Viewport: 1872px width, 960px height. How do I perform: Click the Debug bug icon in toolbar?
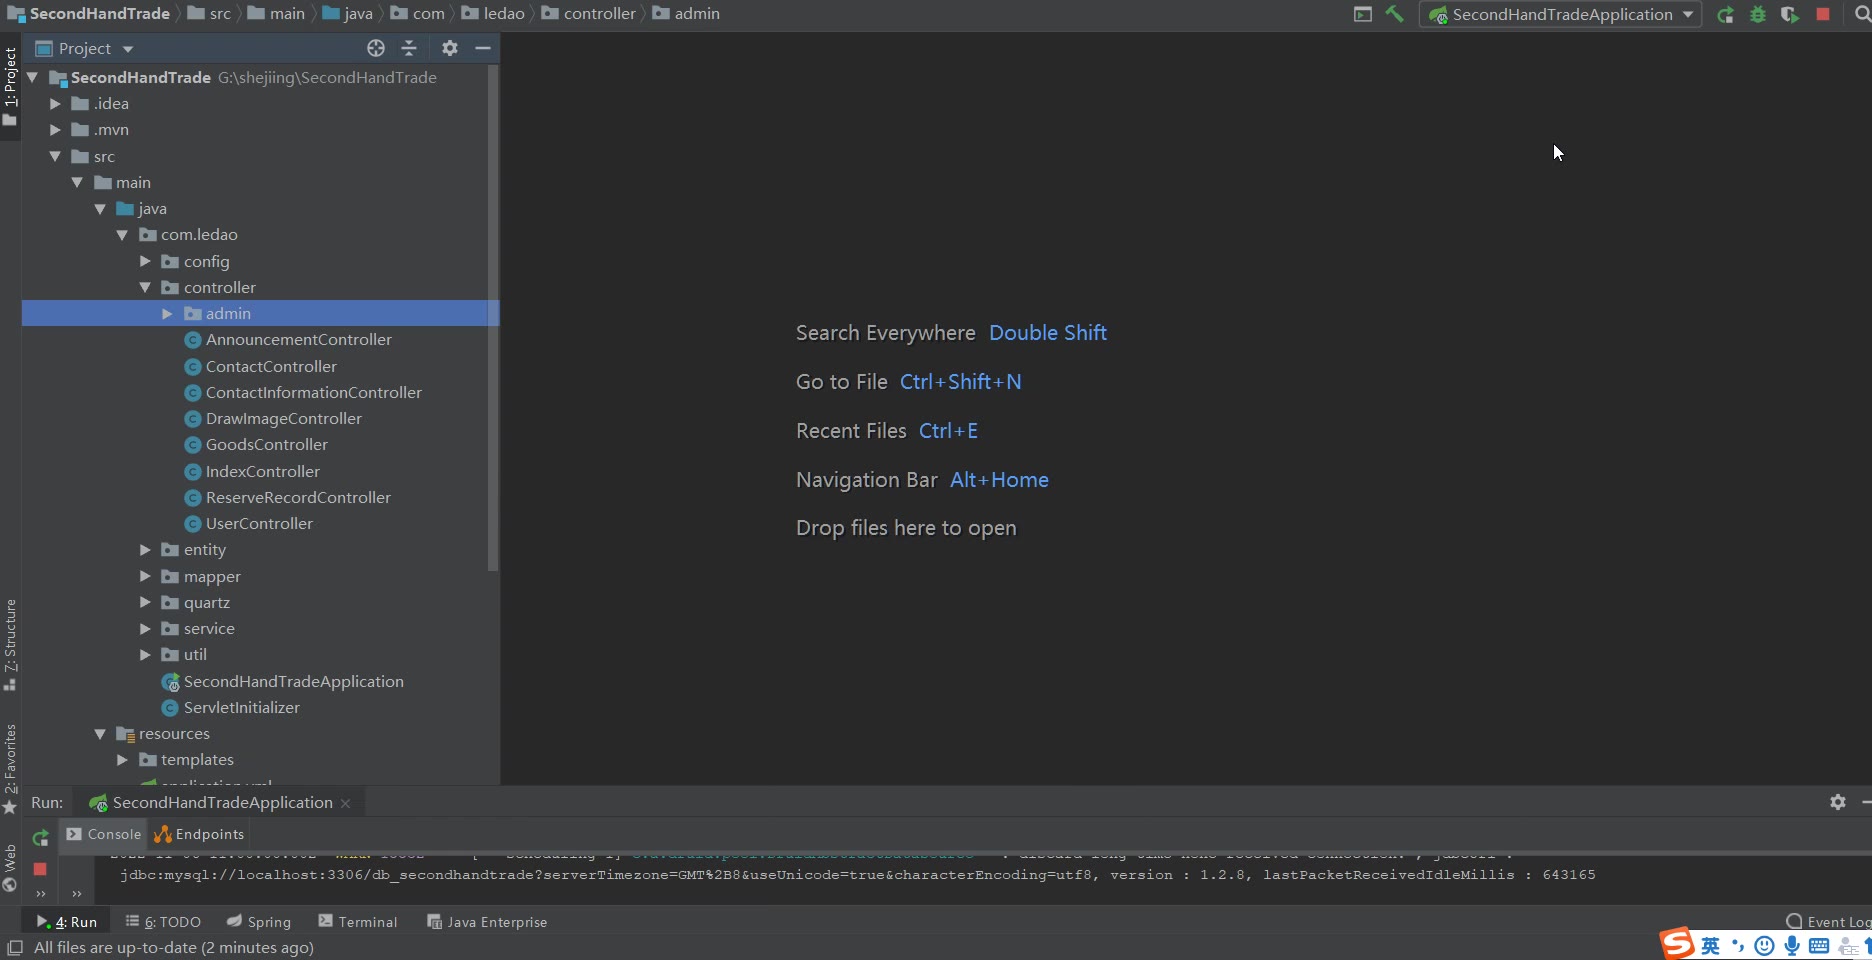pyautogui.click(x=1757, y=15)
